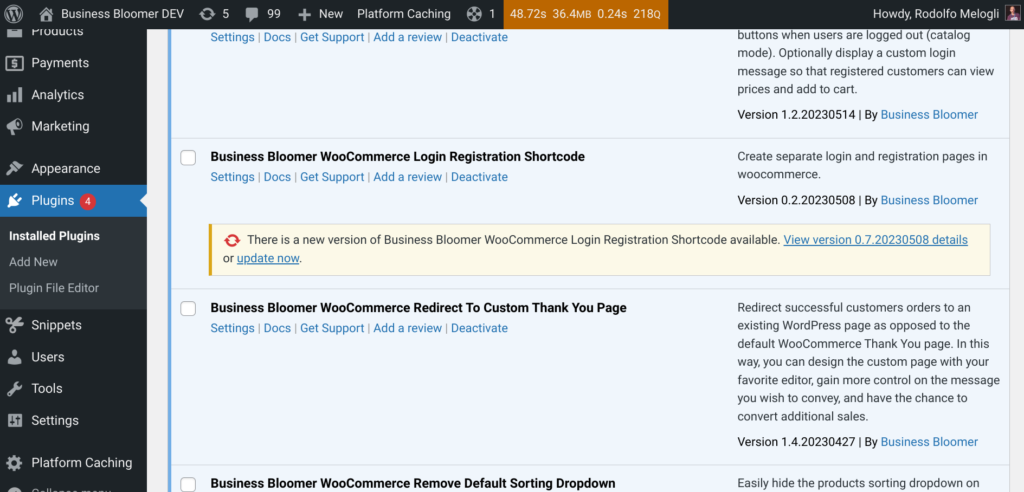Click the Users person icon
The width and height of the screenshot is (1024, 492).
tap(14, 357)
